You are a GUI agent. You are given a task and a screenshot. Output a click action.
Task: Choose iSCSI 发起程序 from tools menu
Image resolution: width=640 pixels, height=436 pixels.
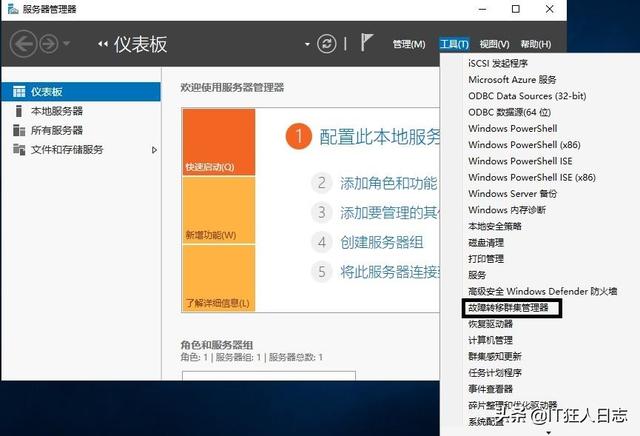[498, 63]
